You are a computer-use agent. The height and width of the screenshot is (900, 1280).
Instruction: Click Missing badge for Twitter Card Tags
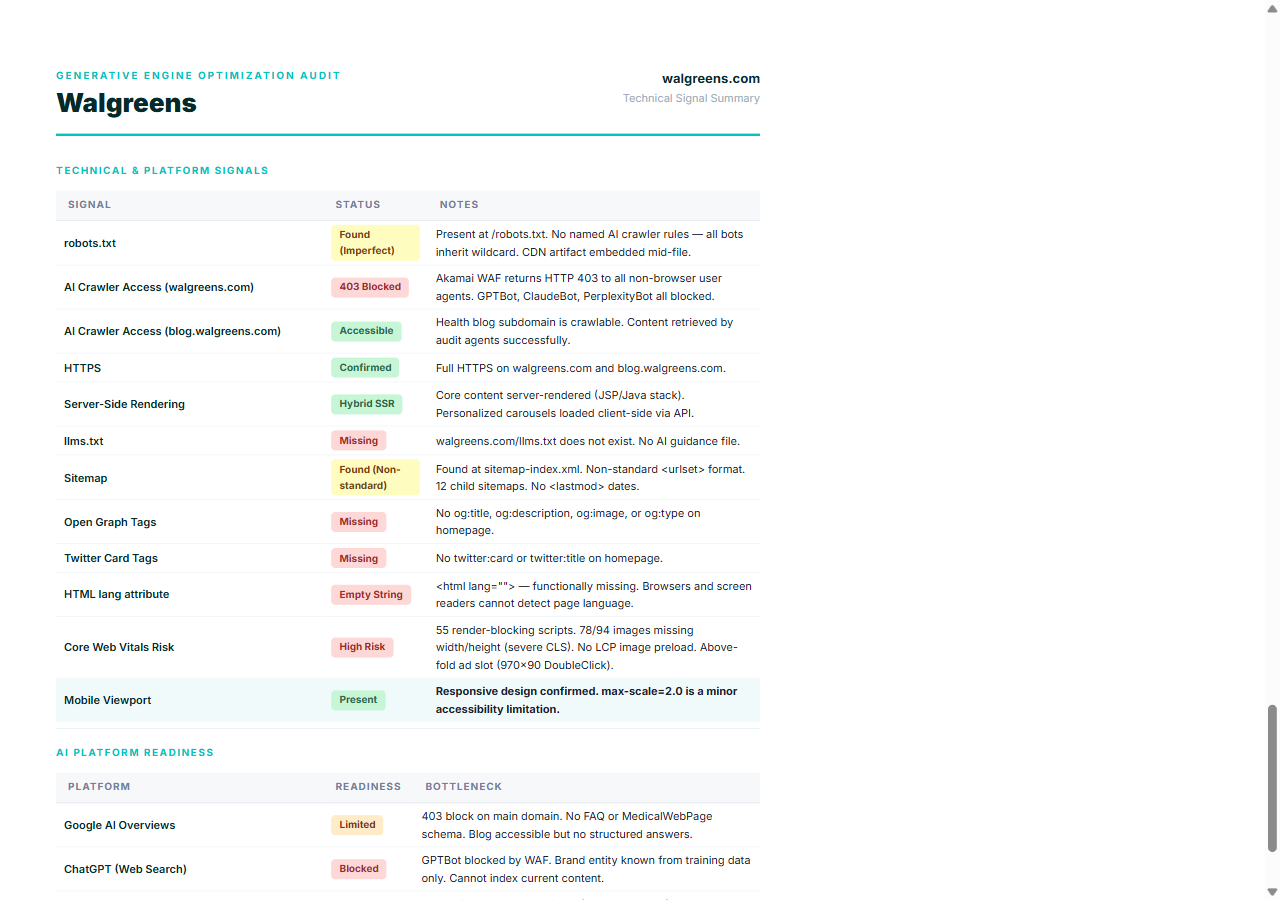358,559
